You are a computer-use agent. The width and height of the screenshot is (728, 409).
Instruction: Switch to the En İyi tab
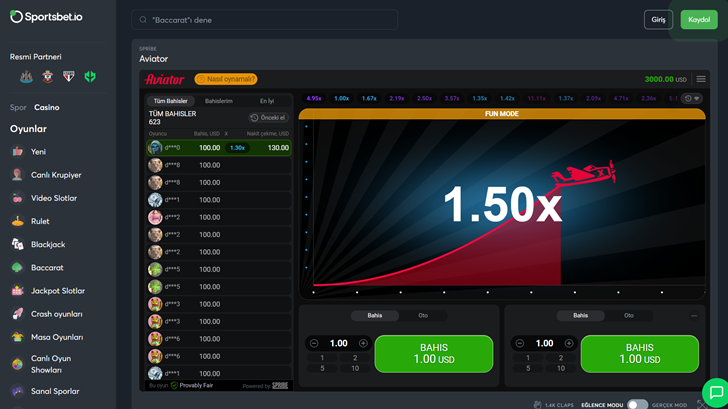coord(267,101)
